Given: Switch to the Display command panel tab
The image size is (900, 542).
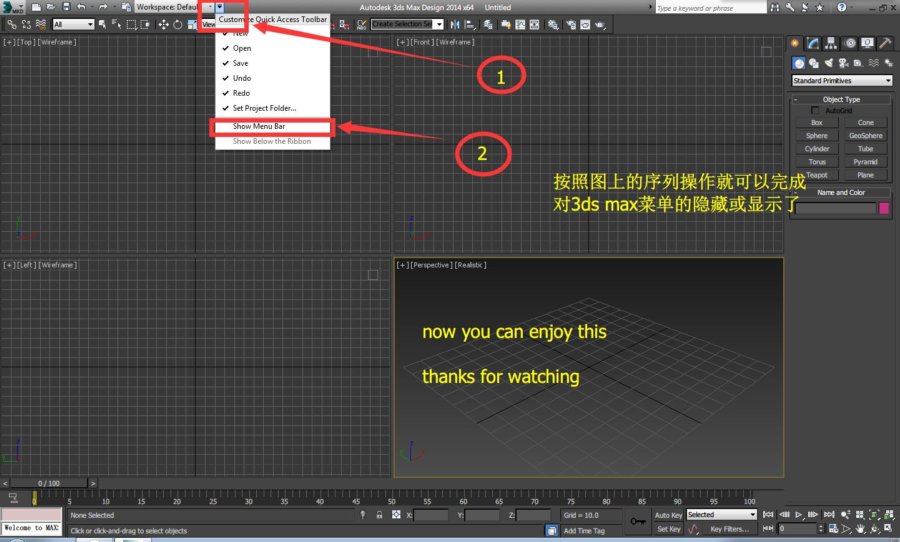Looking at the screenshot, I should point(867,43).
